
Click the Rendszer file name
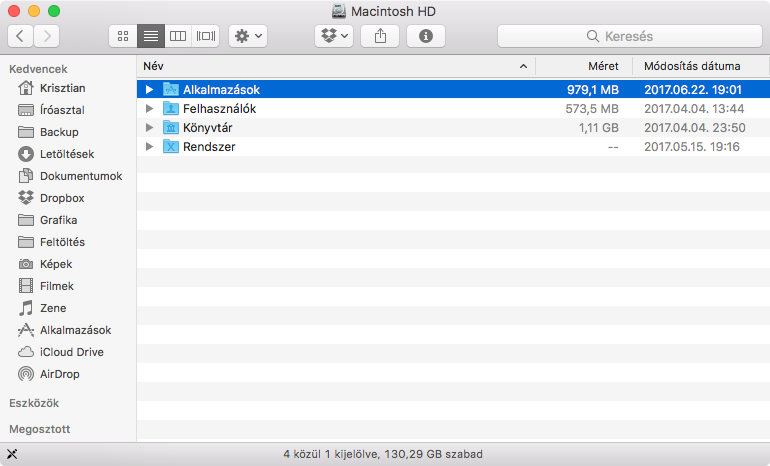[x=209, y=147]
